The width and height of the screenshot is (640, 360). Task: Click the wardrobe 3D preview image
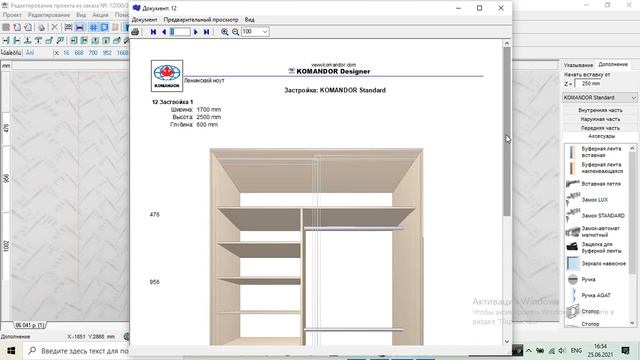point(316,247)
